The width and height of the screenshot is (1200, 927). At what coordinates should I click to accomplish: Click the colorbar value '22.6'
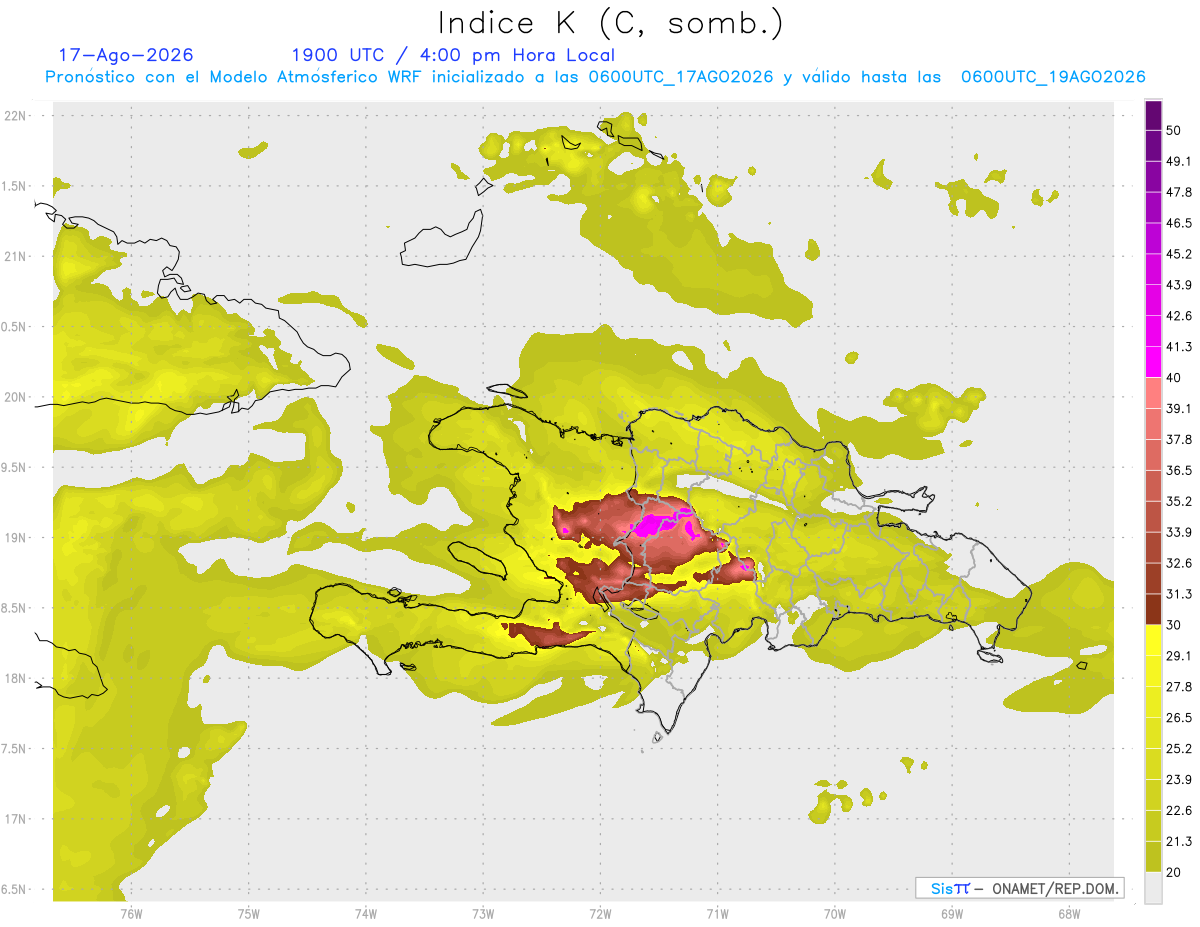(x=1180, y=811)
